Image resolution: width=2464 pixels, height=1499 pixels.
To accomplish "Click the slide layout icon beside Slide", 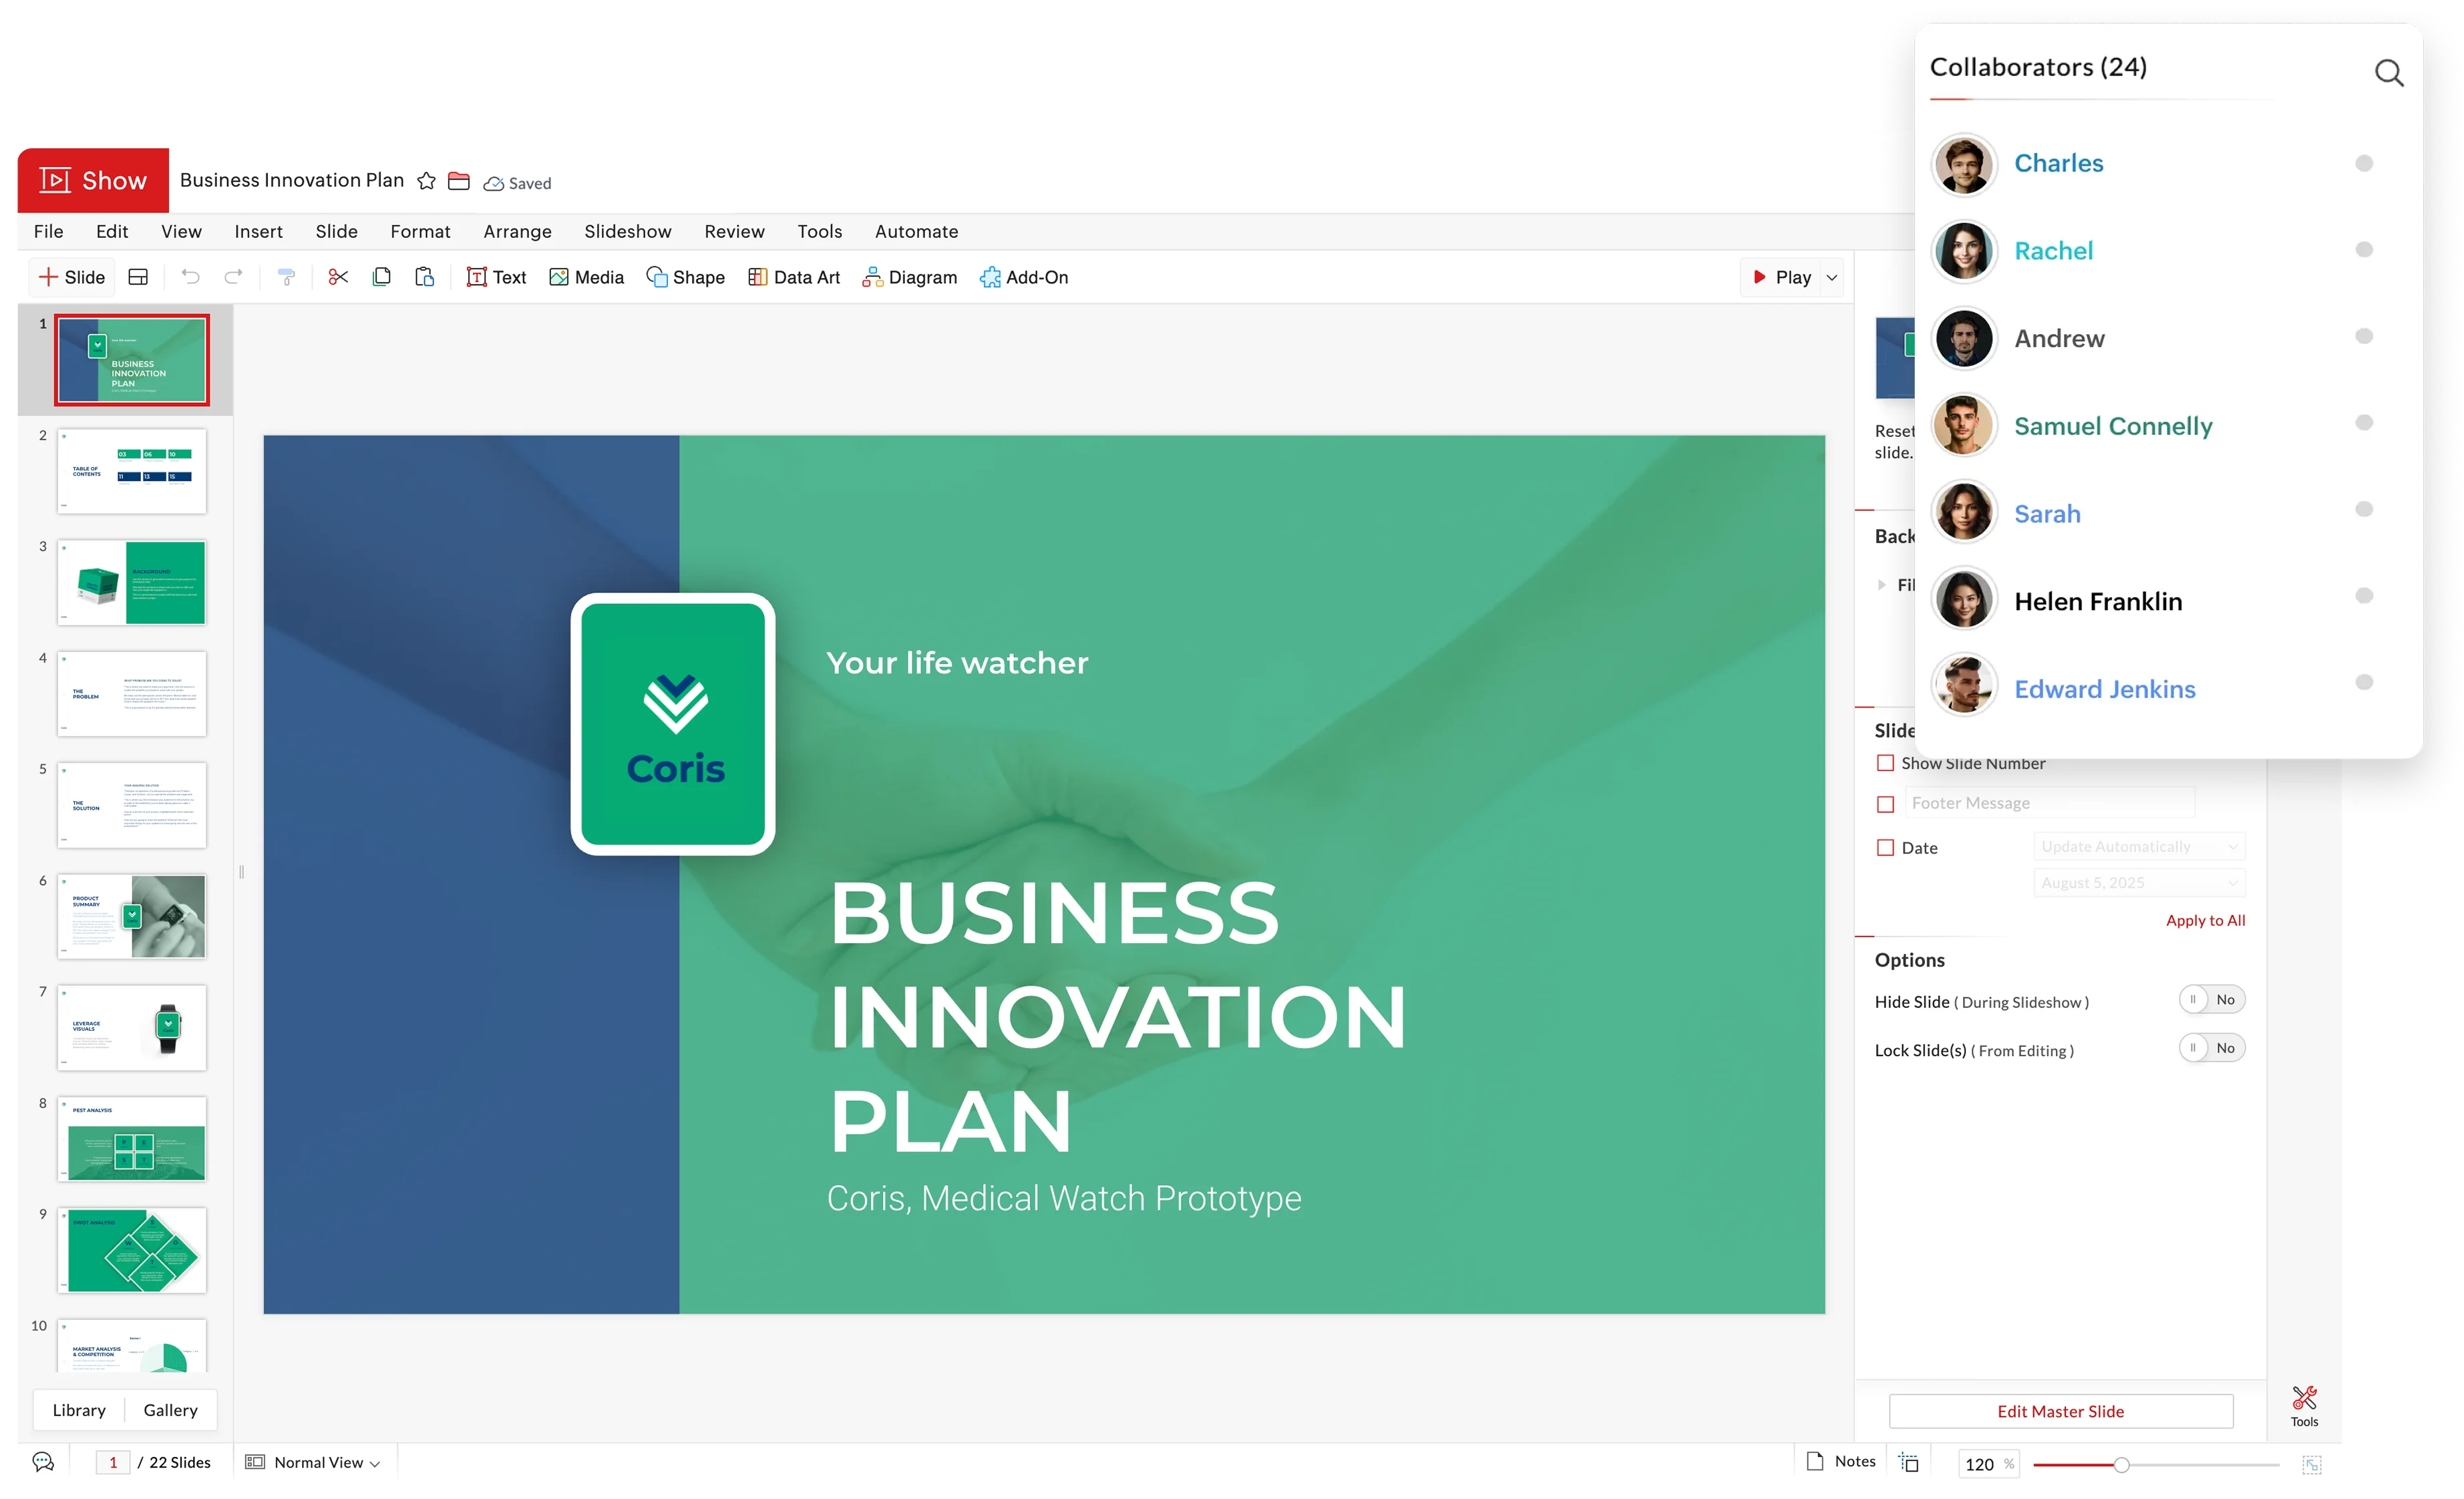I will coord(139,277).
